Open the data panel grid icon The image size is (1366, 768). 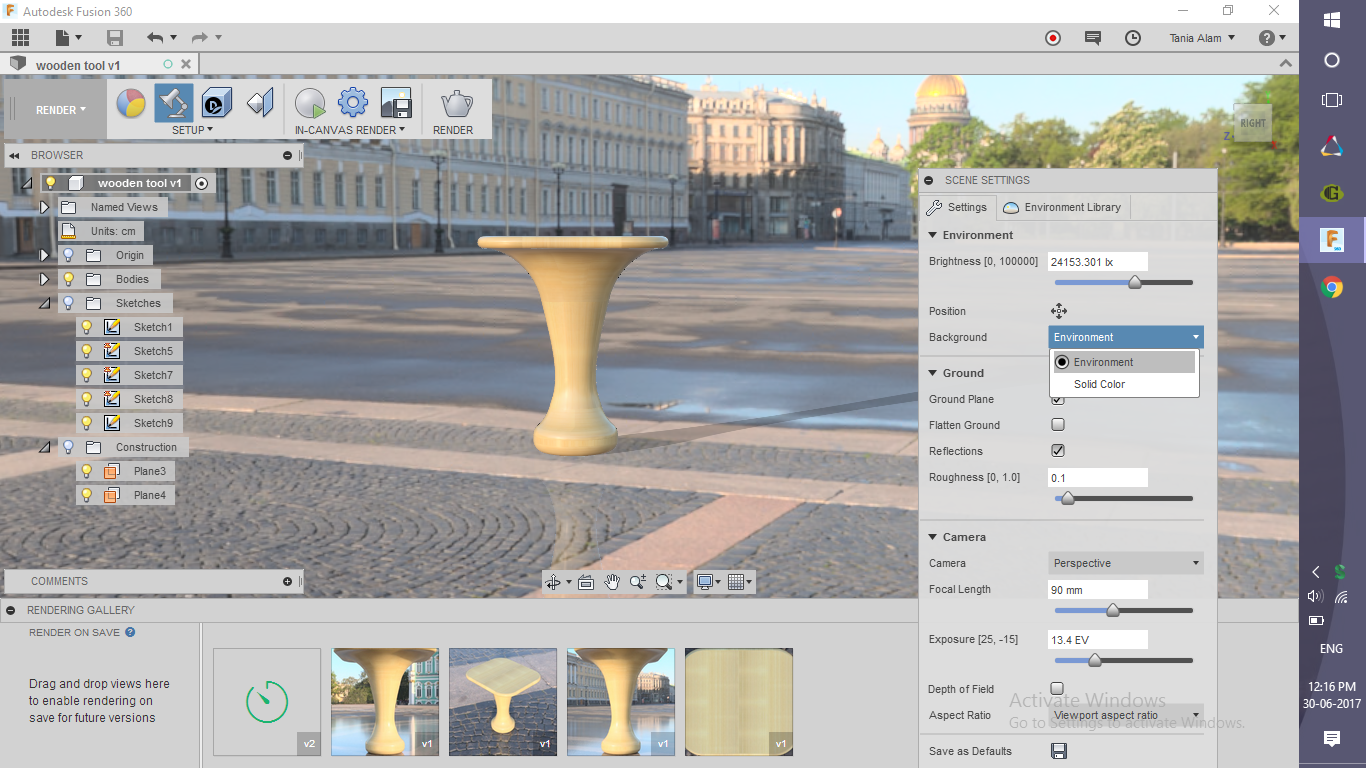click(20, 38)
